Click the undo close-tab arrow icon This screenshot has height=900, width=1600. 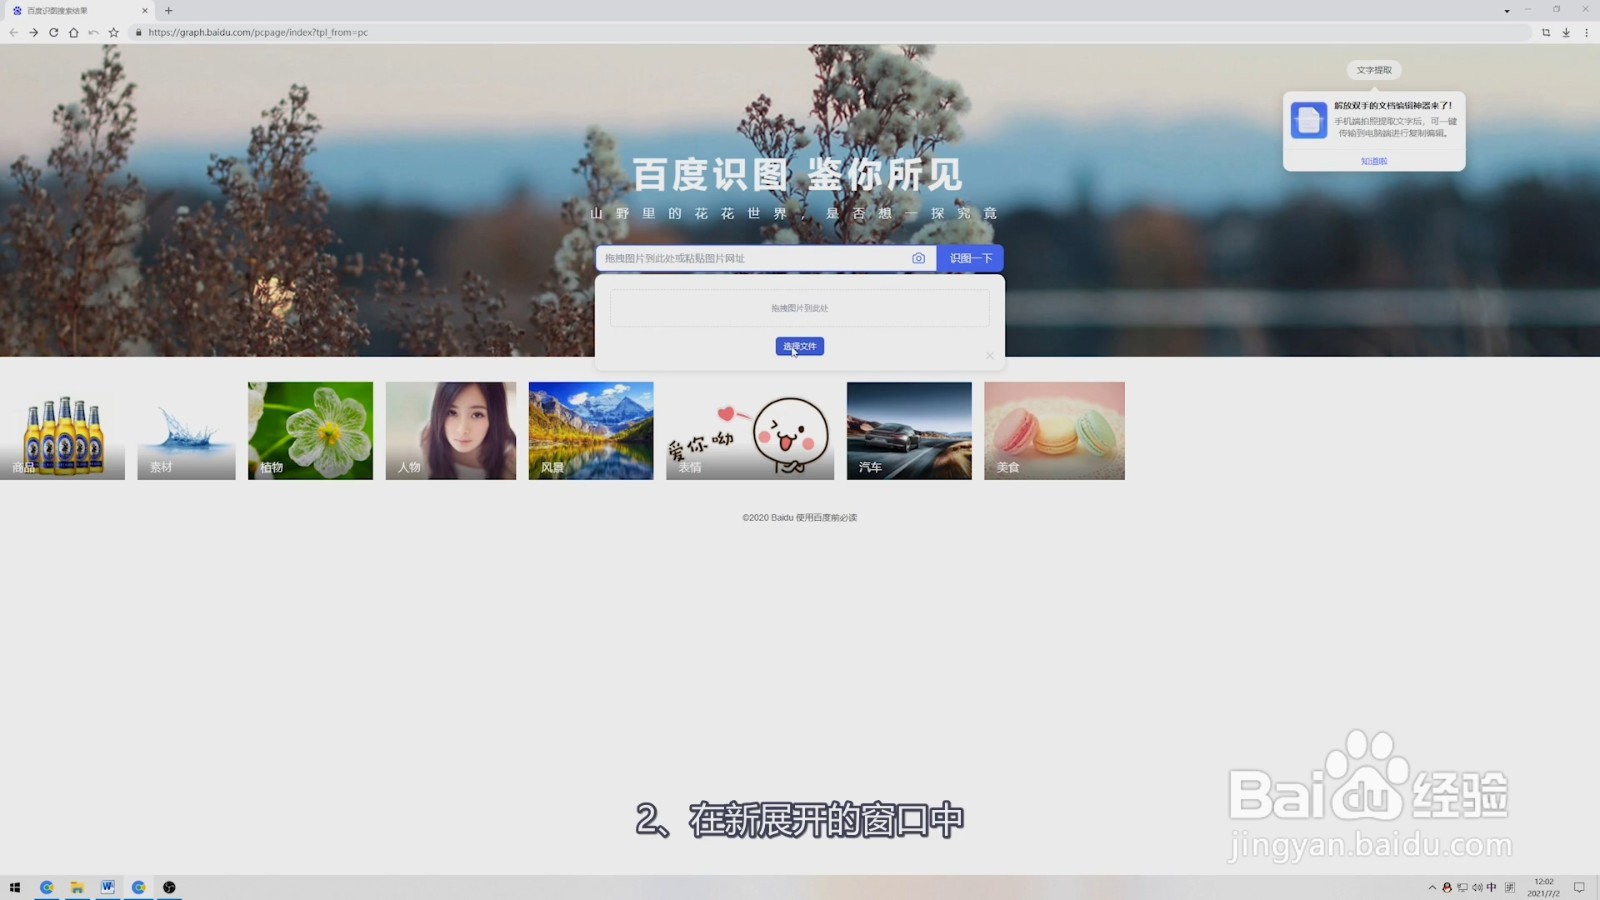pos(93,32)
